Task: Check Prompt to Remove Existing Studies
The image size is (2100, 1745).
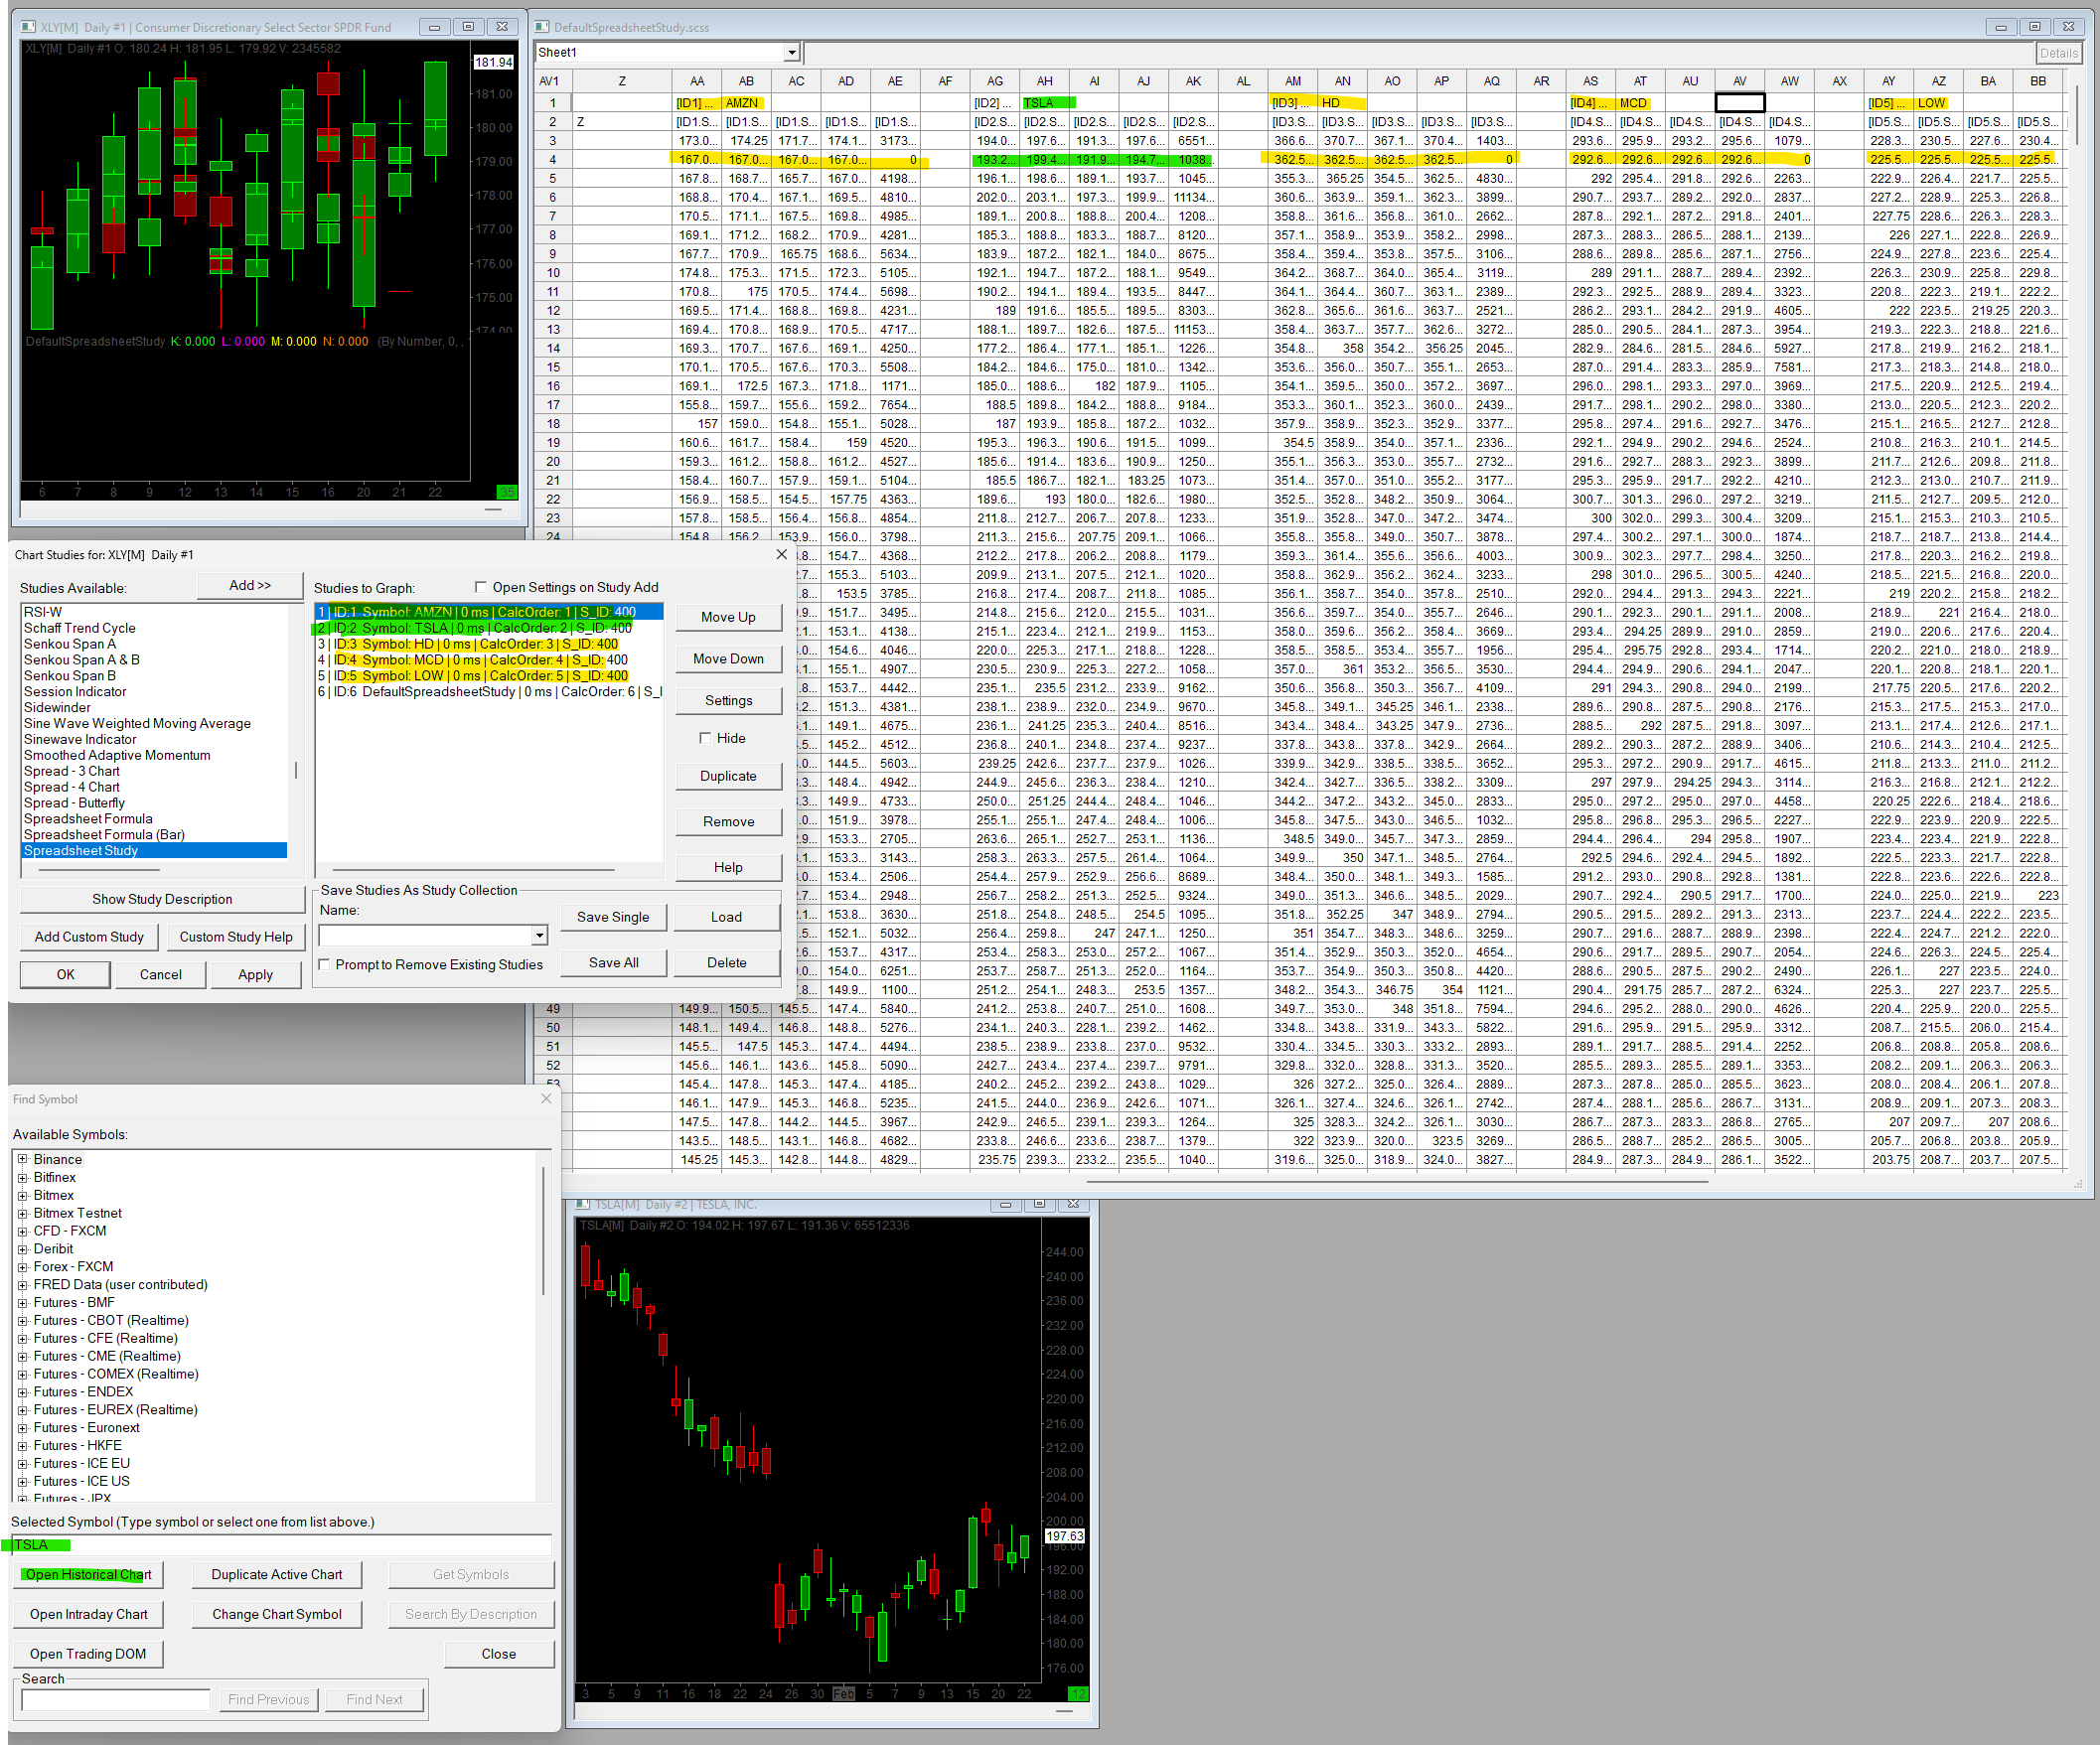Action: click(324, 964)
